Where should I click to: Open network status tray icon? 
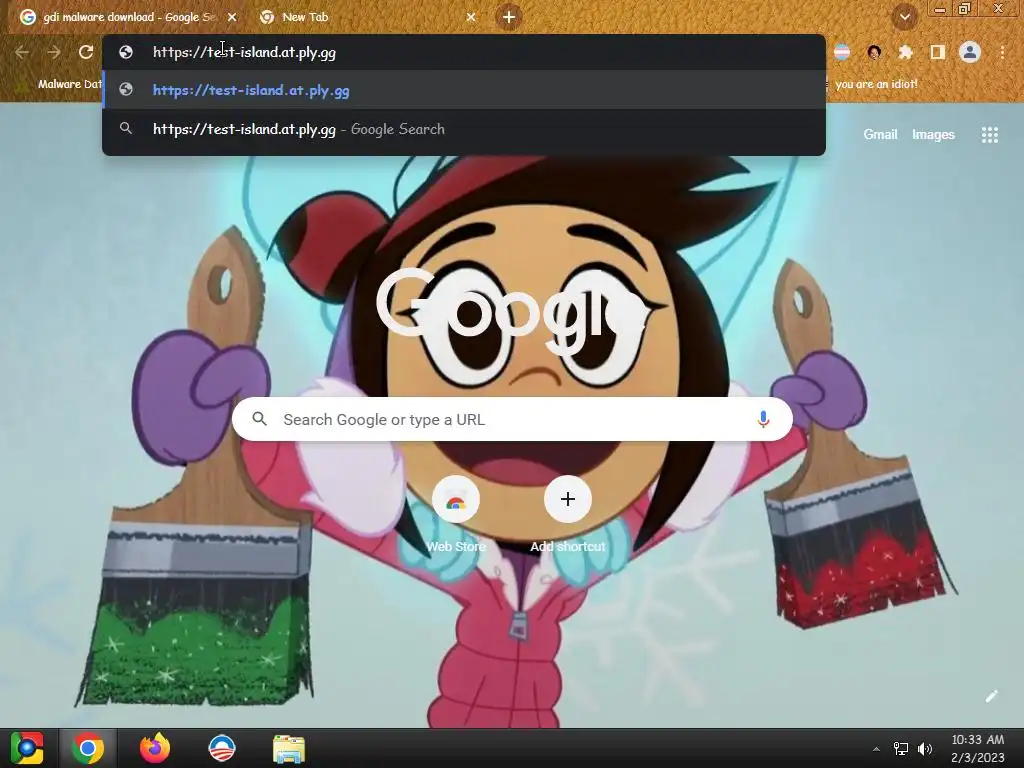tap(901, 749)
